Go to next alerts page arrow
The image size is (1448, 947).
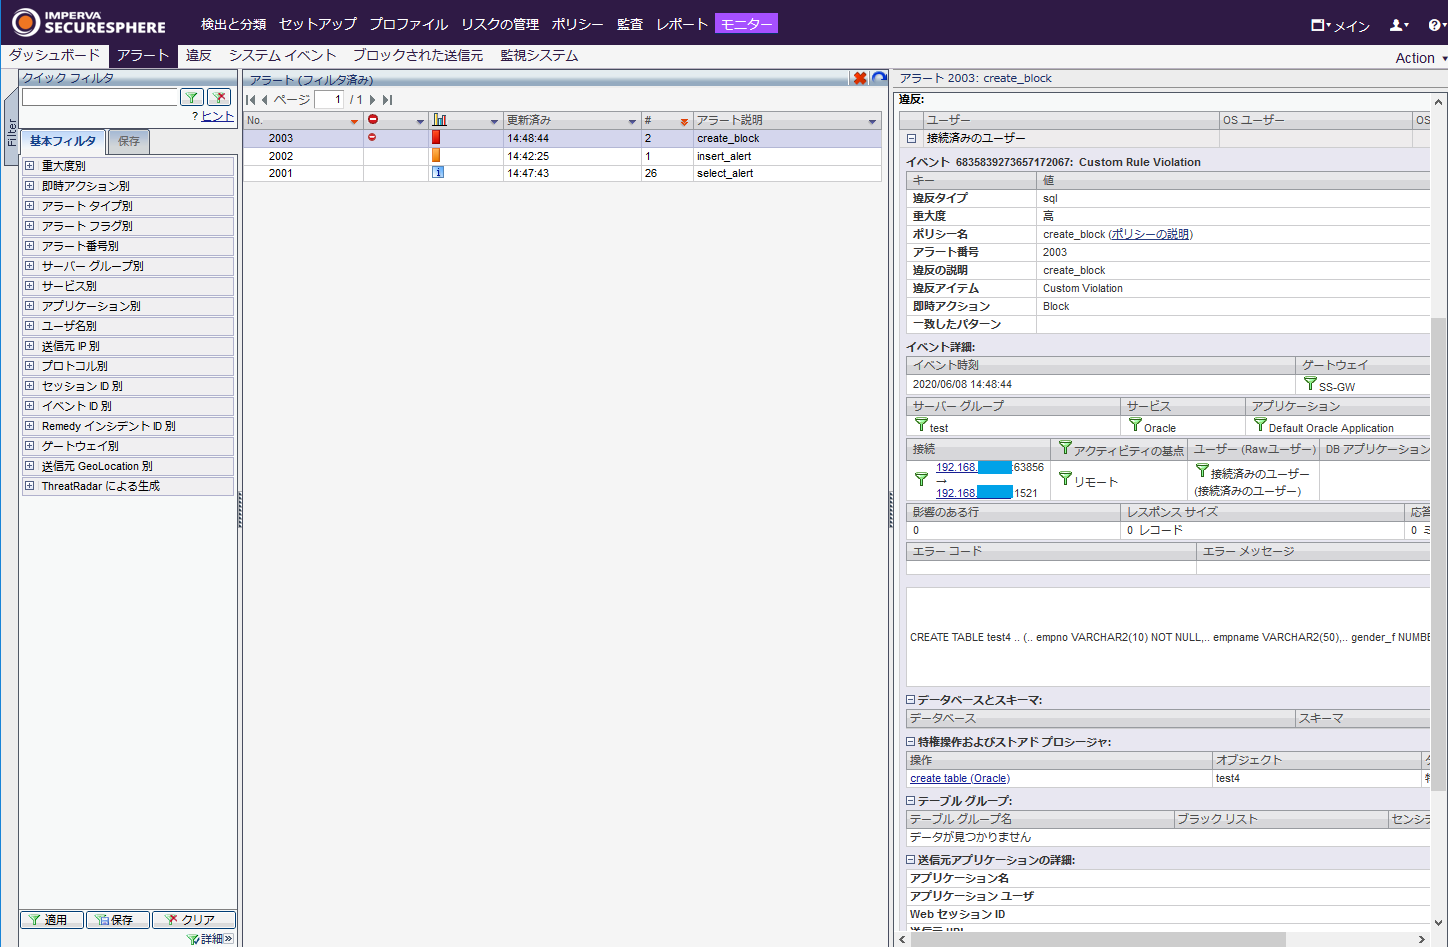pyautogui.click(x=372, y=100)
